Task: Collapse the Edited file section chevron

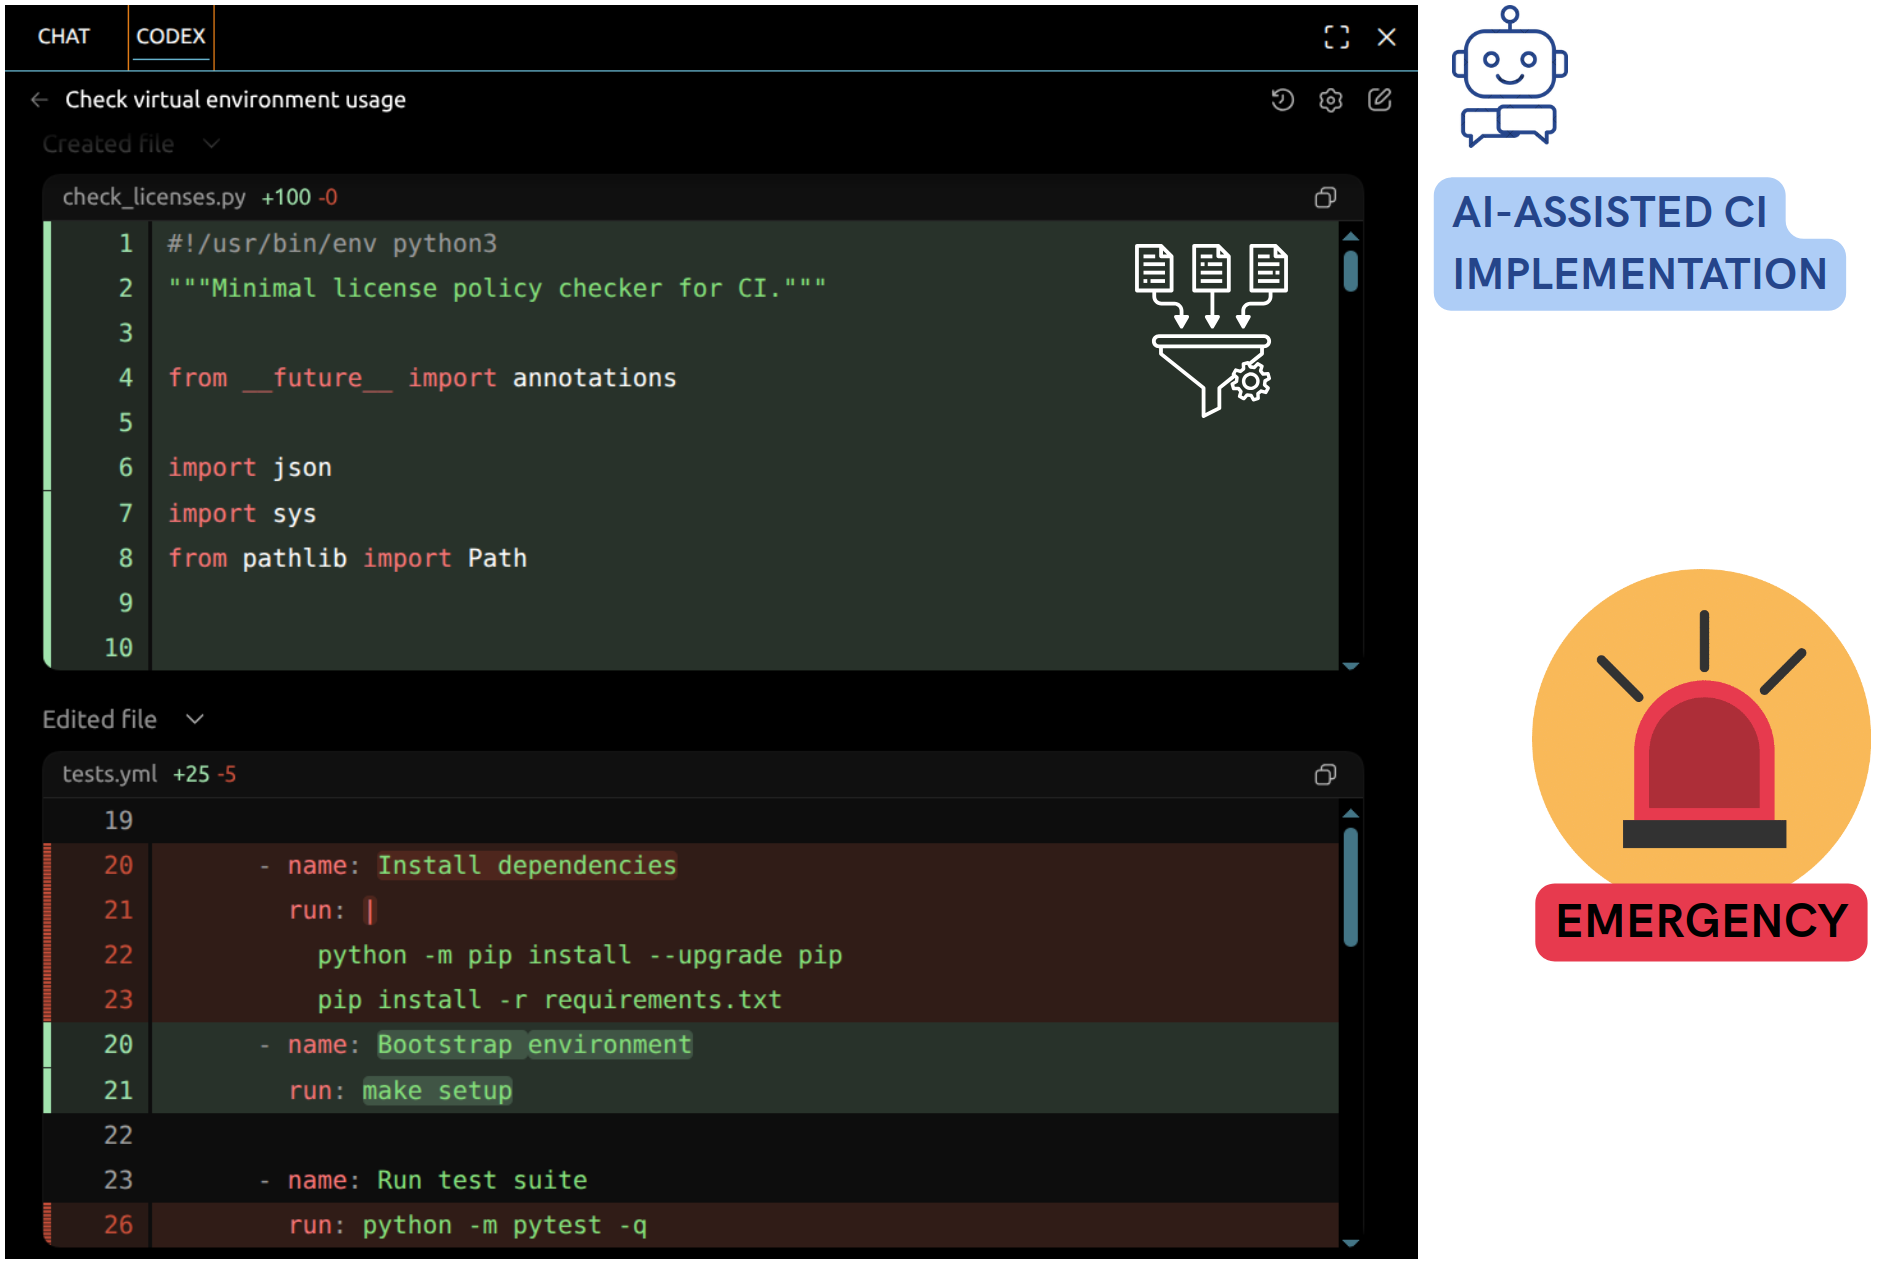Action: [x=195, y=720]
